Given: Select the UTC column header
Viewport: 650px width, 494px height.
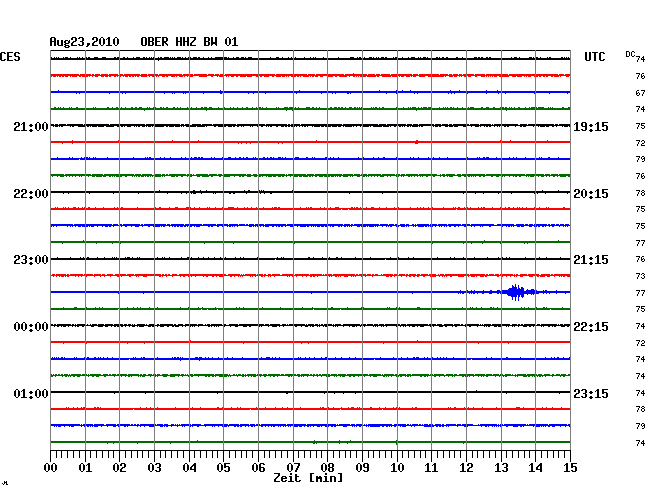Looking at the screenshot, I should point(594,57).
